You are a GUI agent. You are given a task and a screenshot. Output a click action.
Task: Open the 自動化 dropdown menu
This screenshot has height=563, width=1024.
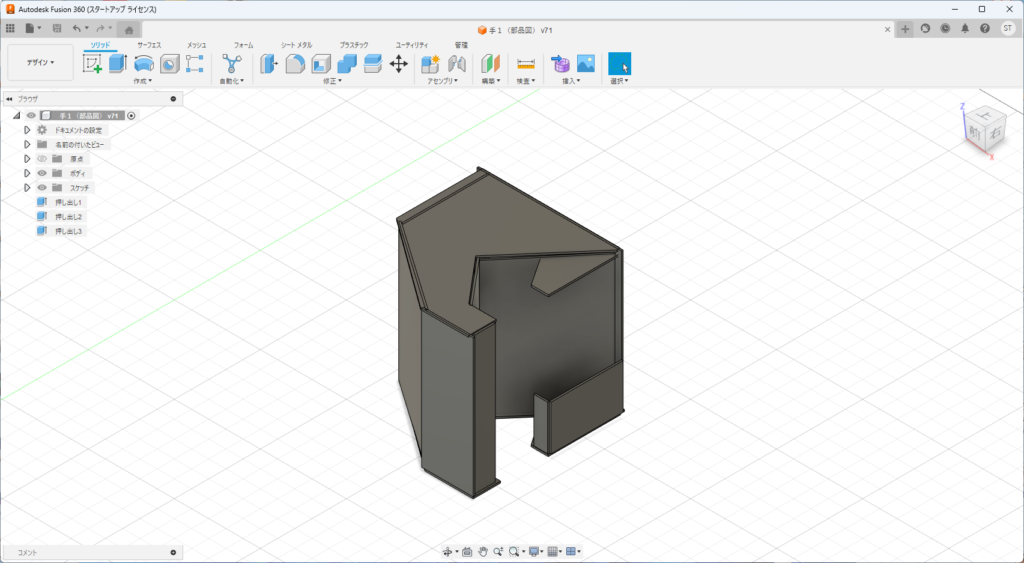pos(231,81)
